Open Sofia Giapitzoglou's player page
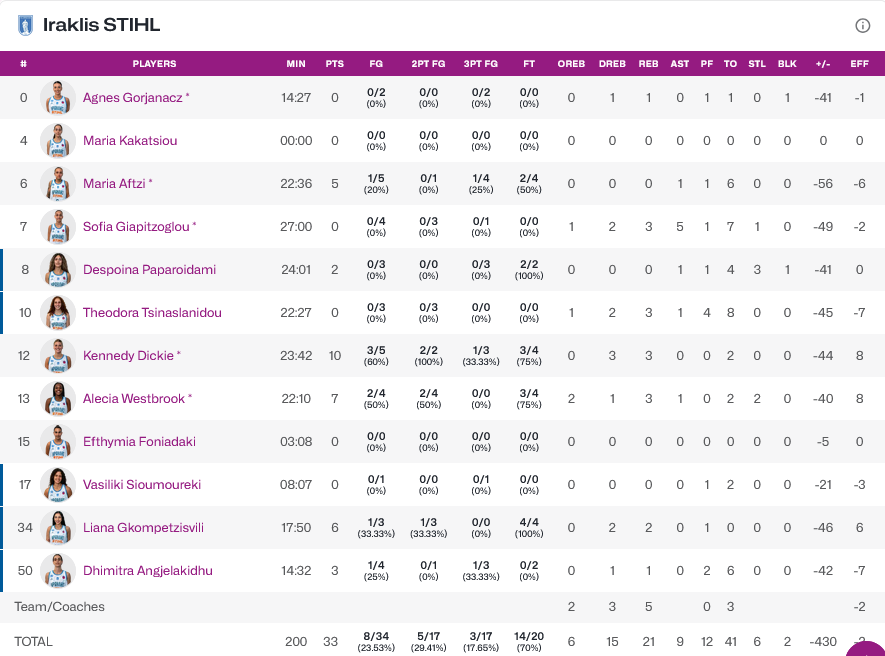 [x=136, y=227]
